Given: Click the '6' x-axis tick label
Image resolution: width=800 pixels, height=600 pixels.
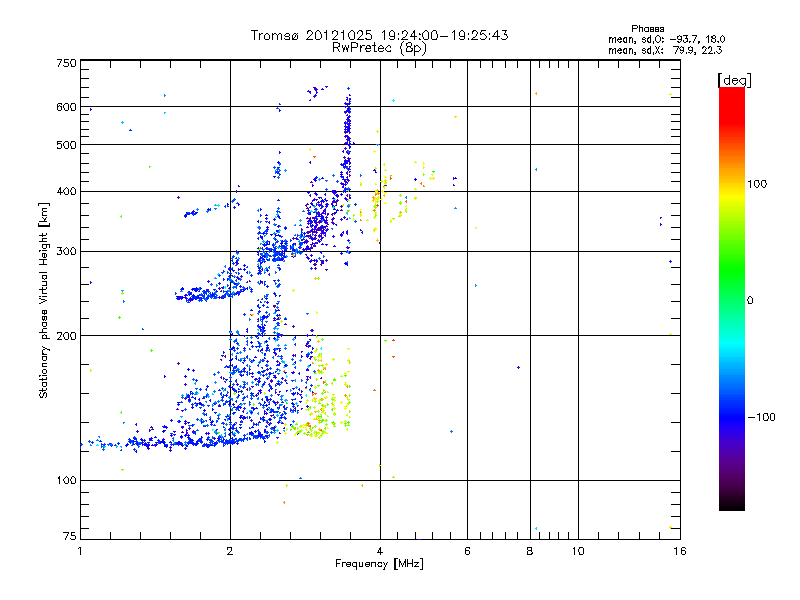Looking at the screenshot, I should click(x=467, y=551).
